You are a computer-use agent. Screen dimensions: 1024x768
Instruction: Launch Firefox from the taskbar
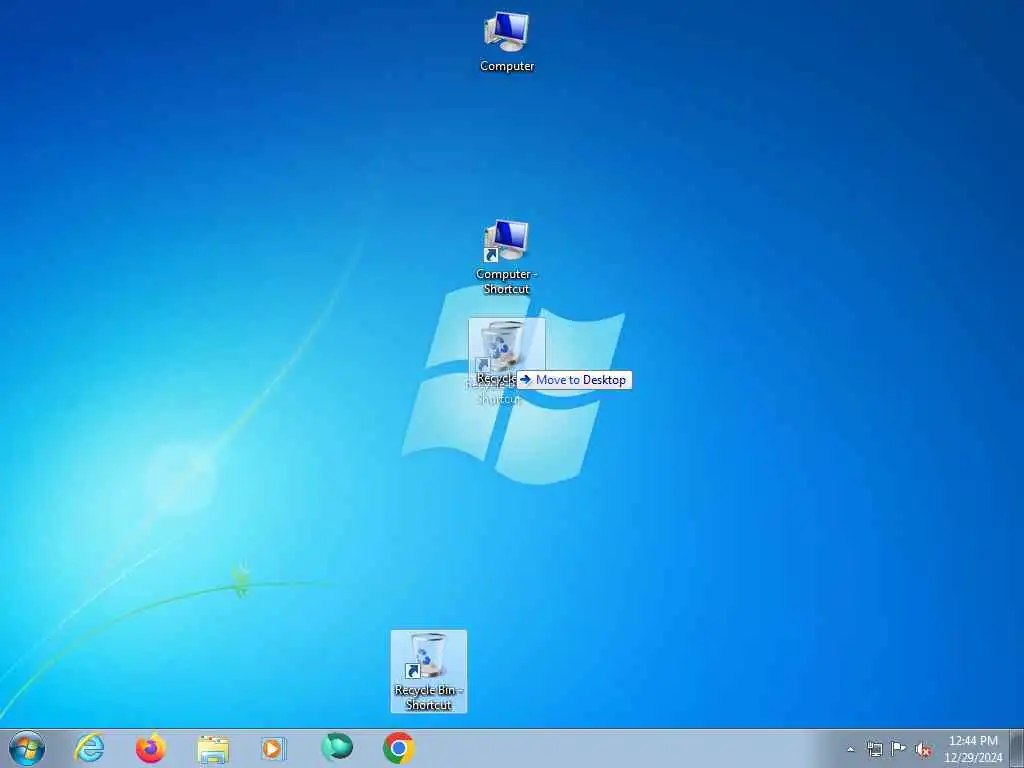click(150, 748)
